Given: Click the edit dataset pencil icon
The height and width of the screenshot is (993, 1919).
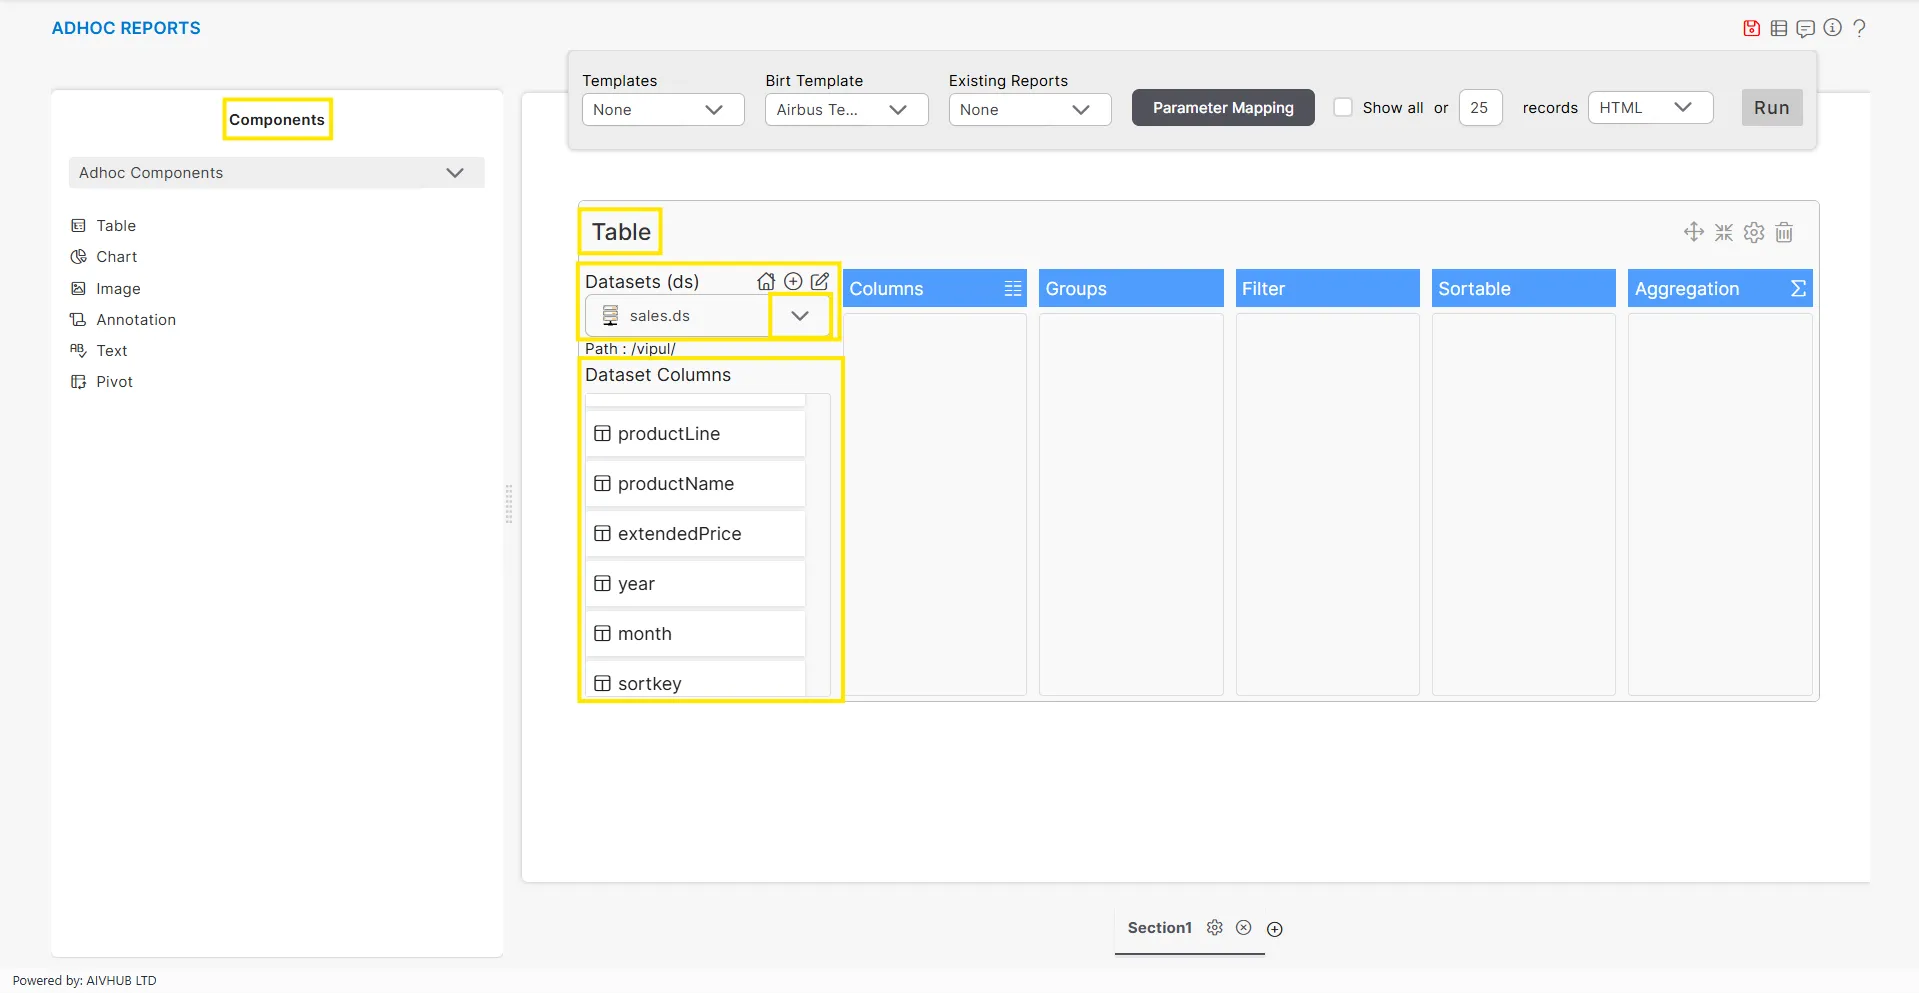Looking at the screenshot, I should (x=820, y=282).
